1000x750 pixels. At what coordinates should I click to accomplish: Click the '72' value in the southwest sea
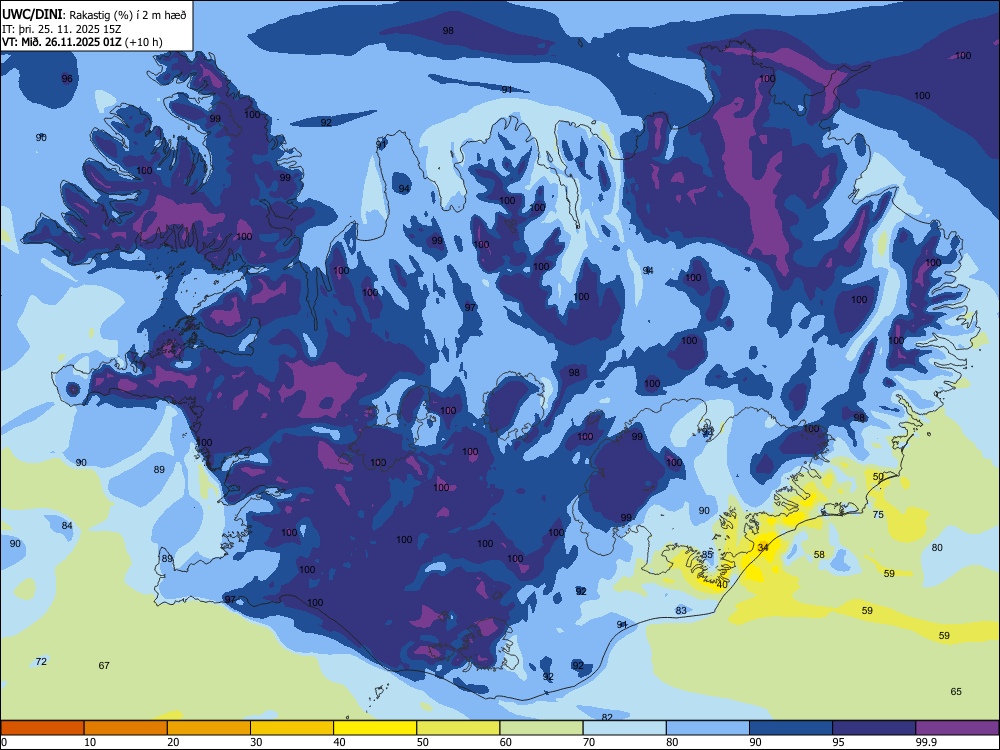(41, 661)
